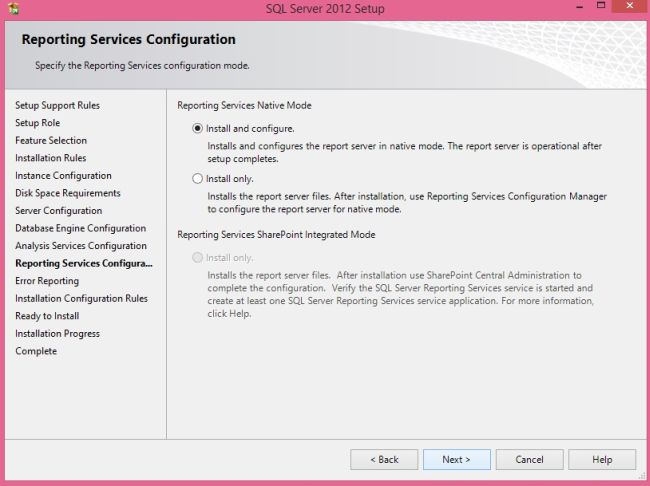
Task: Click description mentioning Reporting Services Configuration Manager
Action: pos(407,202)
